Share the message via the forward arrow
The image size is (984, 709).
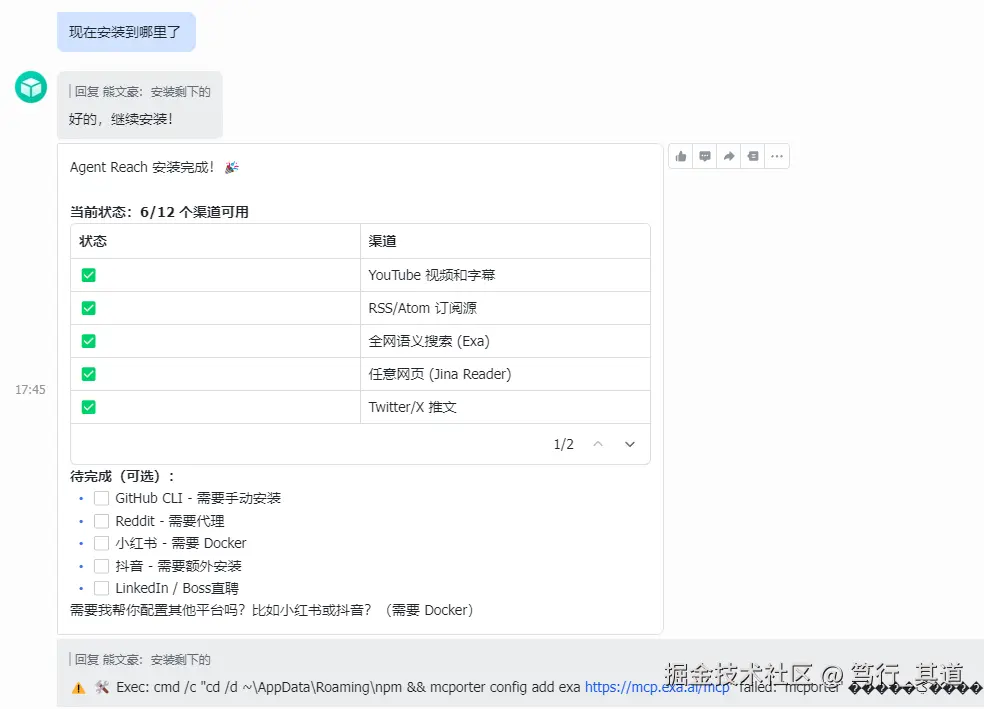point(729,155)
